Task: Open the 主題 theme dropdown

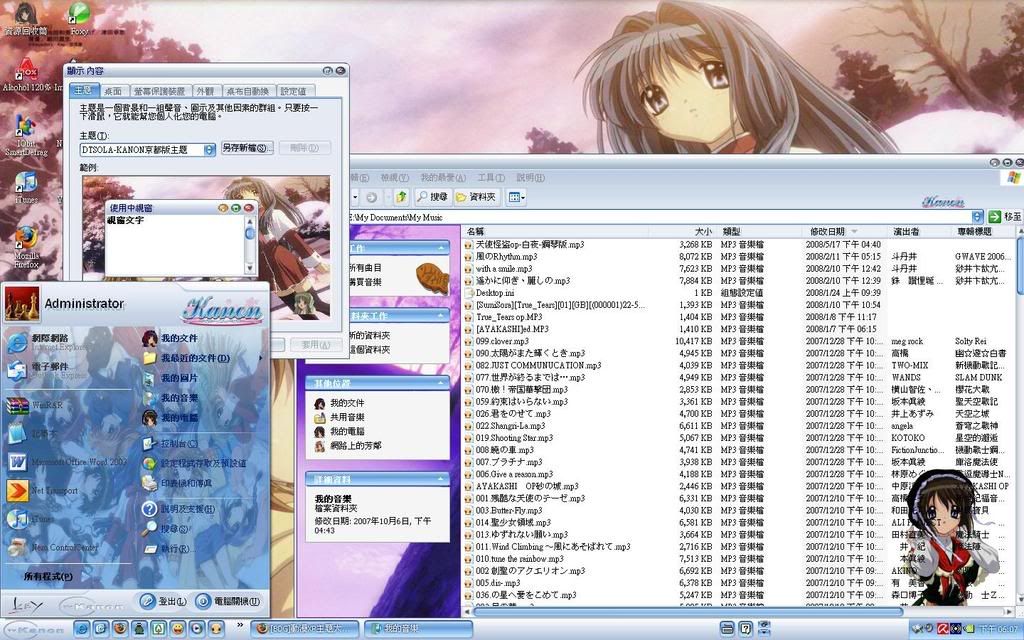Action: pos(209,150)
